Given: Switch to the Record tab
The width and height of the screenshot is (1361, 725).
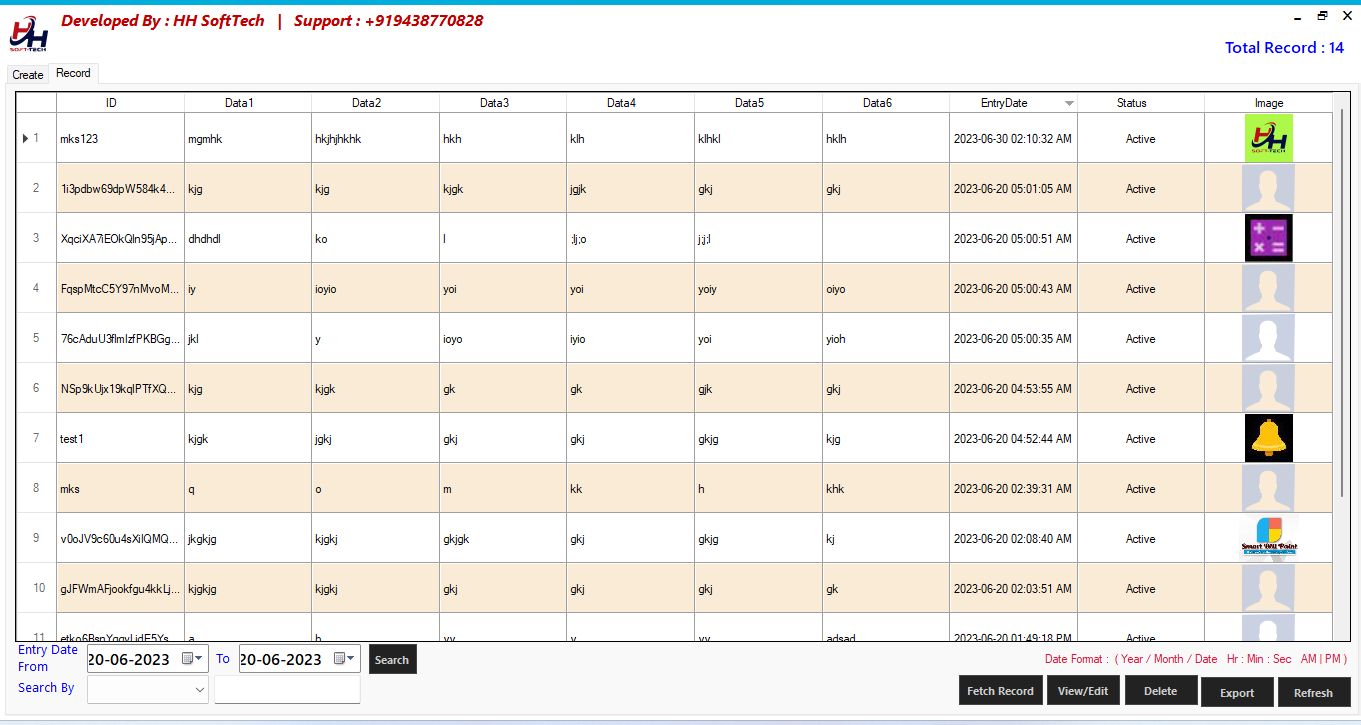Looking at the screenshot, I should click(73, 73).
